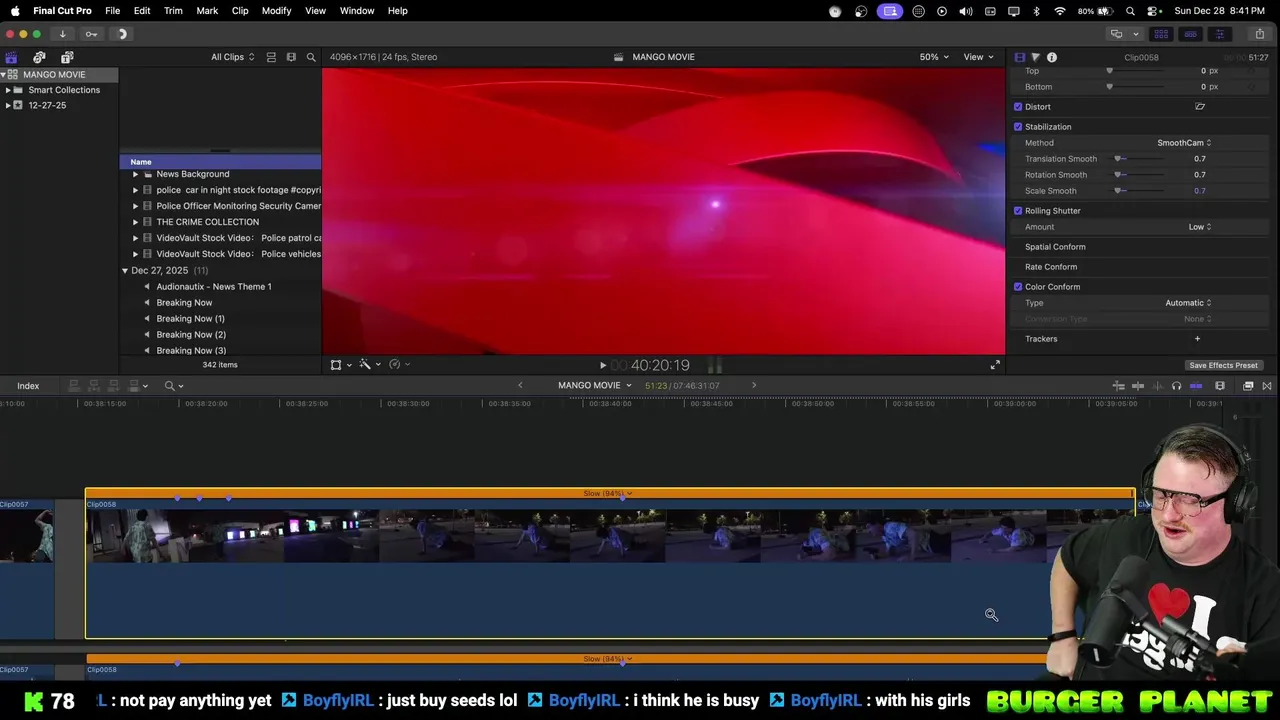
Task: Show or hide the Browser panel
Action: click(x=1161, y=34)
